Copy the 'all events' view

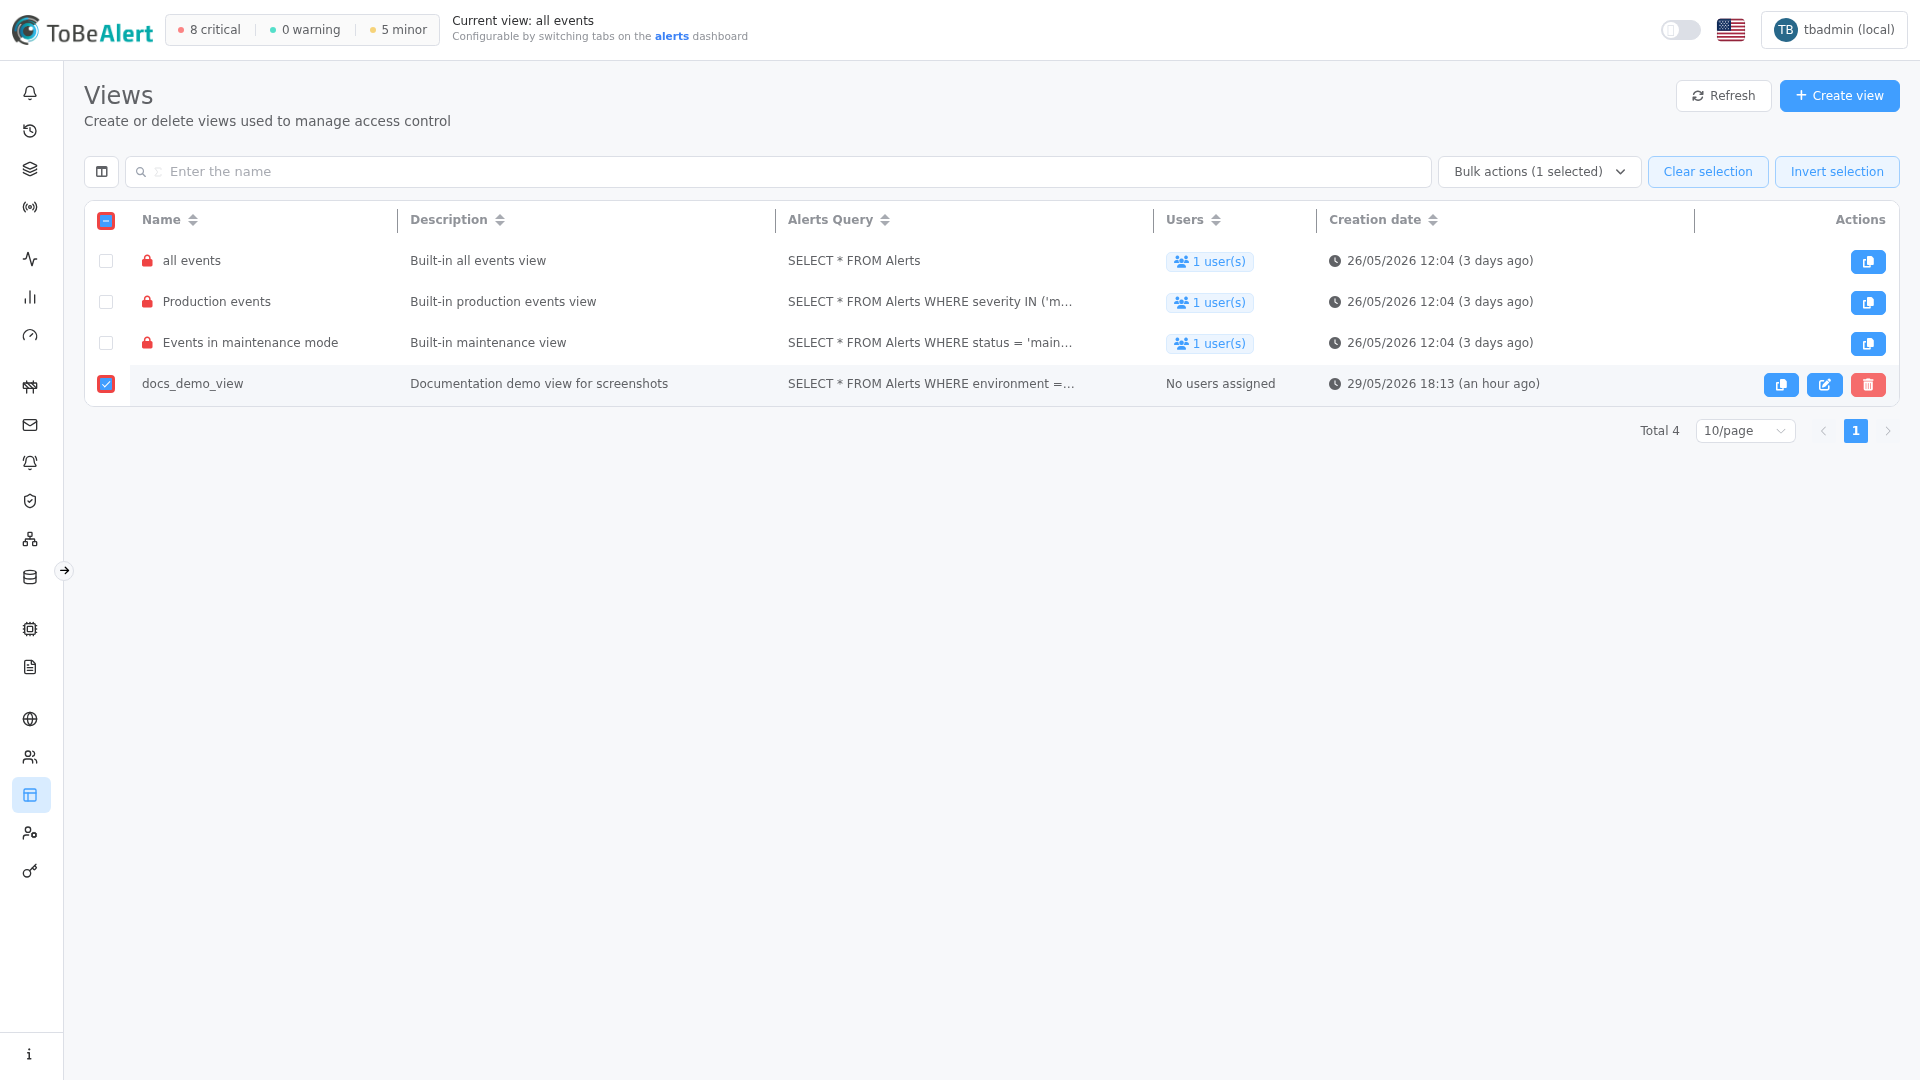tap(1868, 262)
